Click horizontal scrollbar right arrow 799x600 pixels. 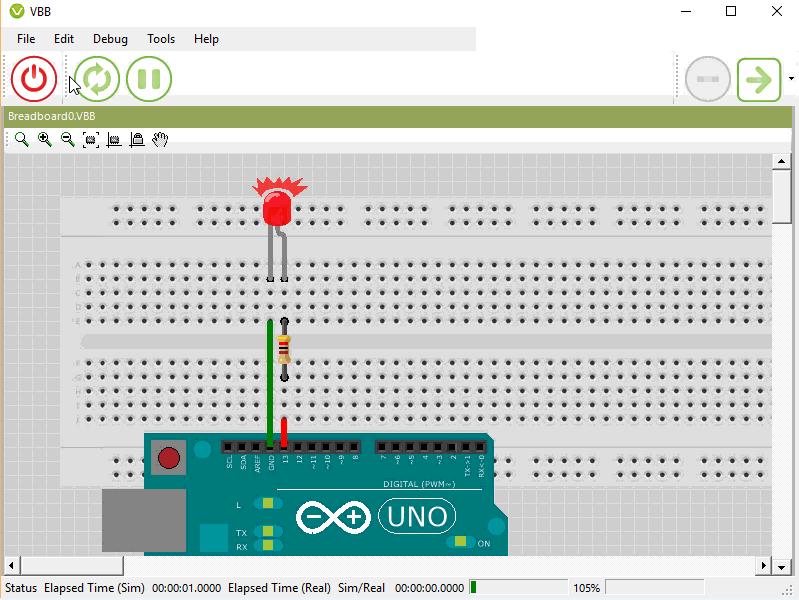pos(763,565)
